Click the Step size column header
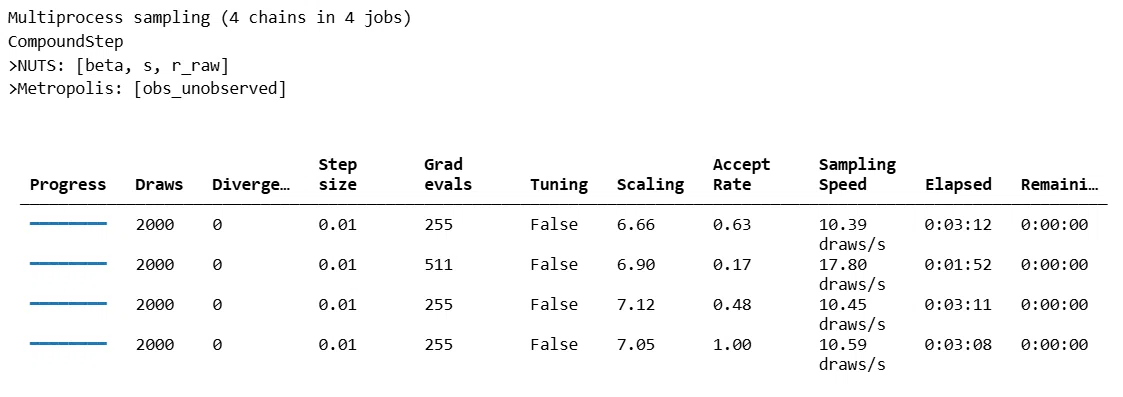 [337, 174]
